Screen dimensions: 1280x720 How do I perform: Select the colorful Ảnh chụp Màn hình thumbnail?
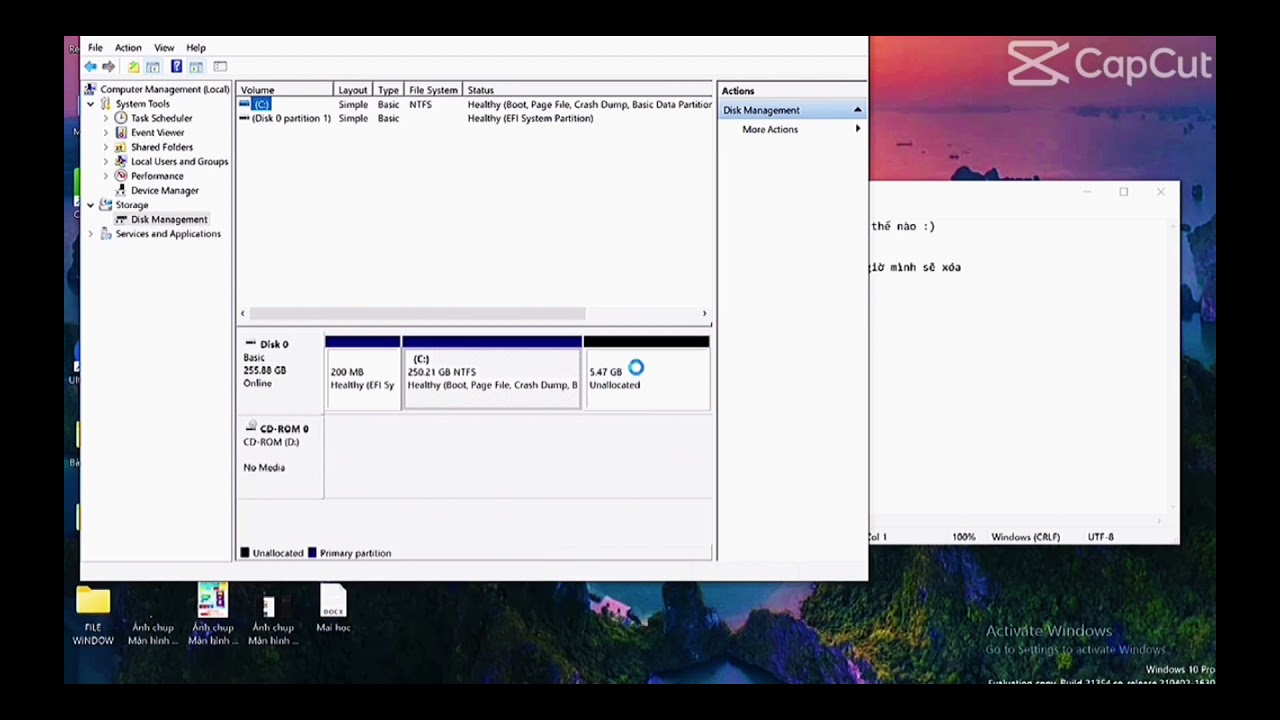pyautogui.click(x=212, y=616)
